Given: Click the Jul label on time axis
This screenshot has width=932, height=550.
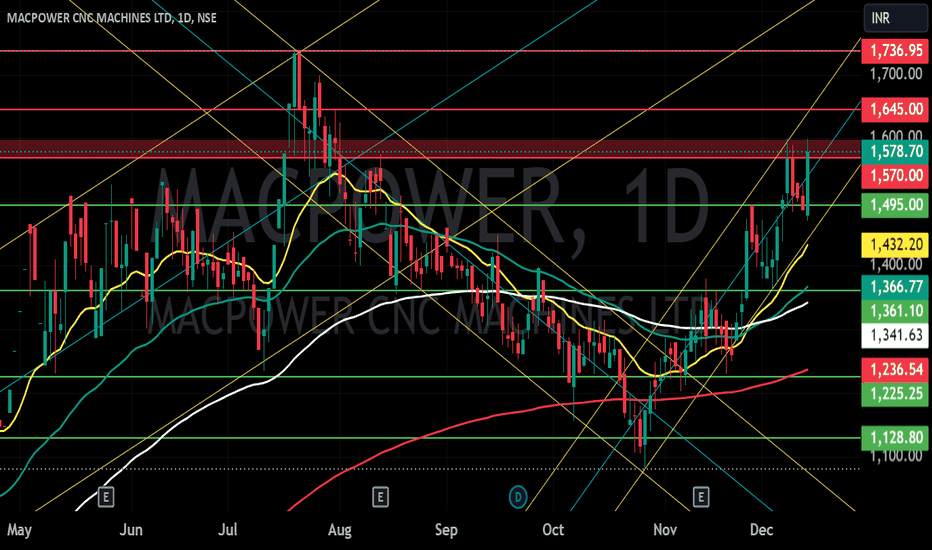Looking at the screenshot, I should click(x=228, y=530).
